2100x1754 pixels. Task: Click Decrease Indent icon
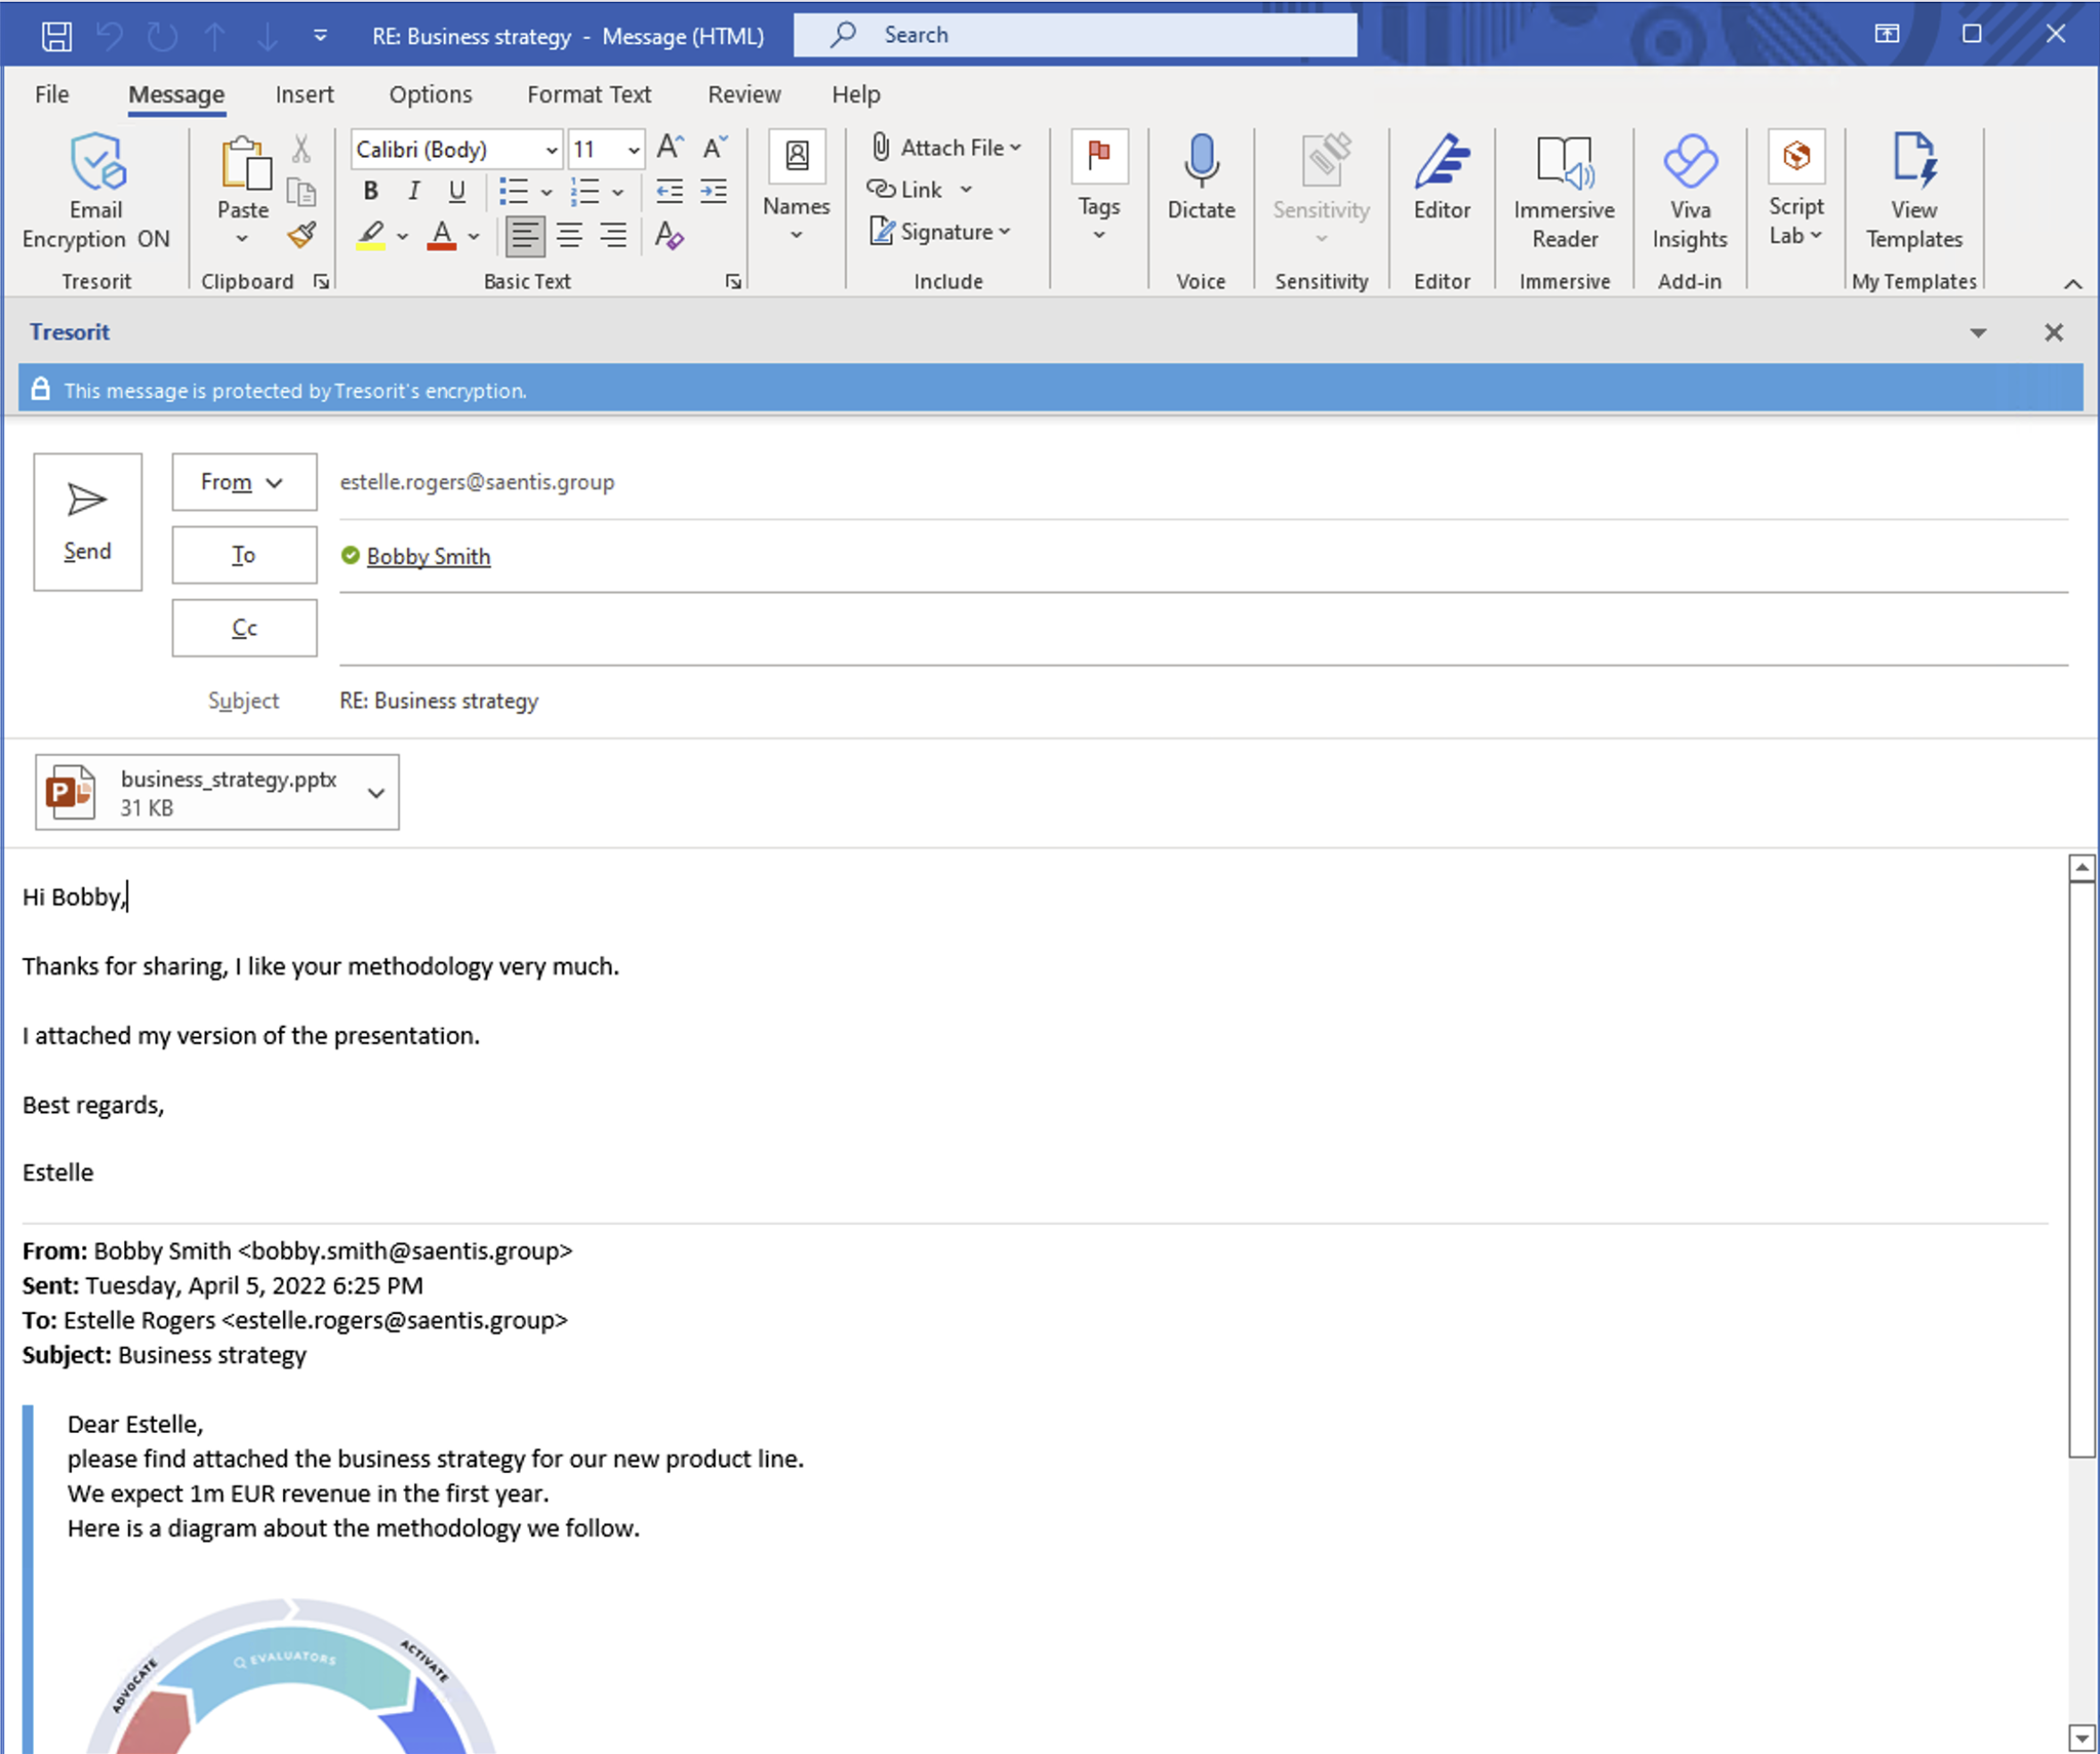pyautogui.click(x=670, y=190)
